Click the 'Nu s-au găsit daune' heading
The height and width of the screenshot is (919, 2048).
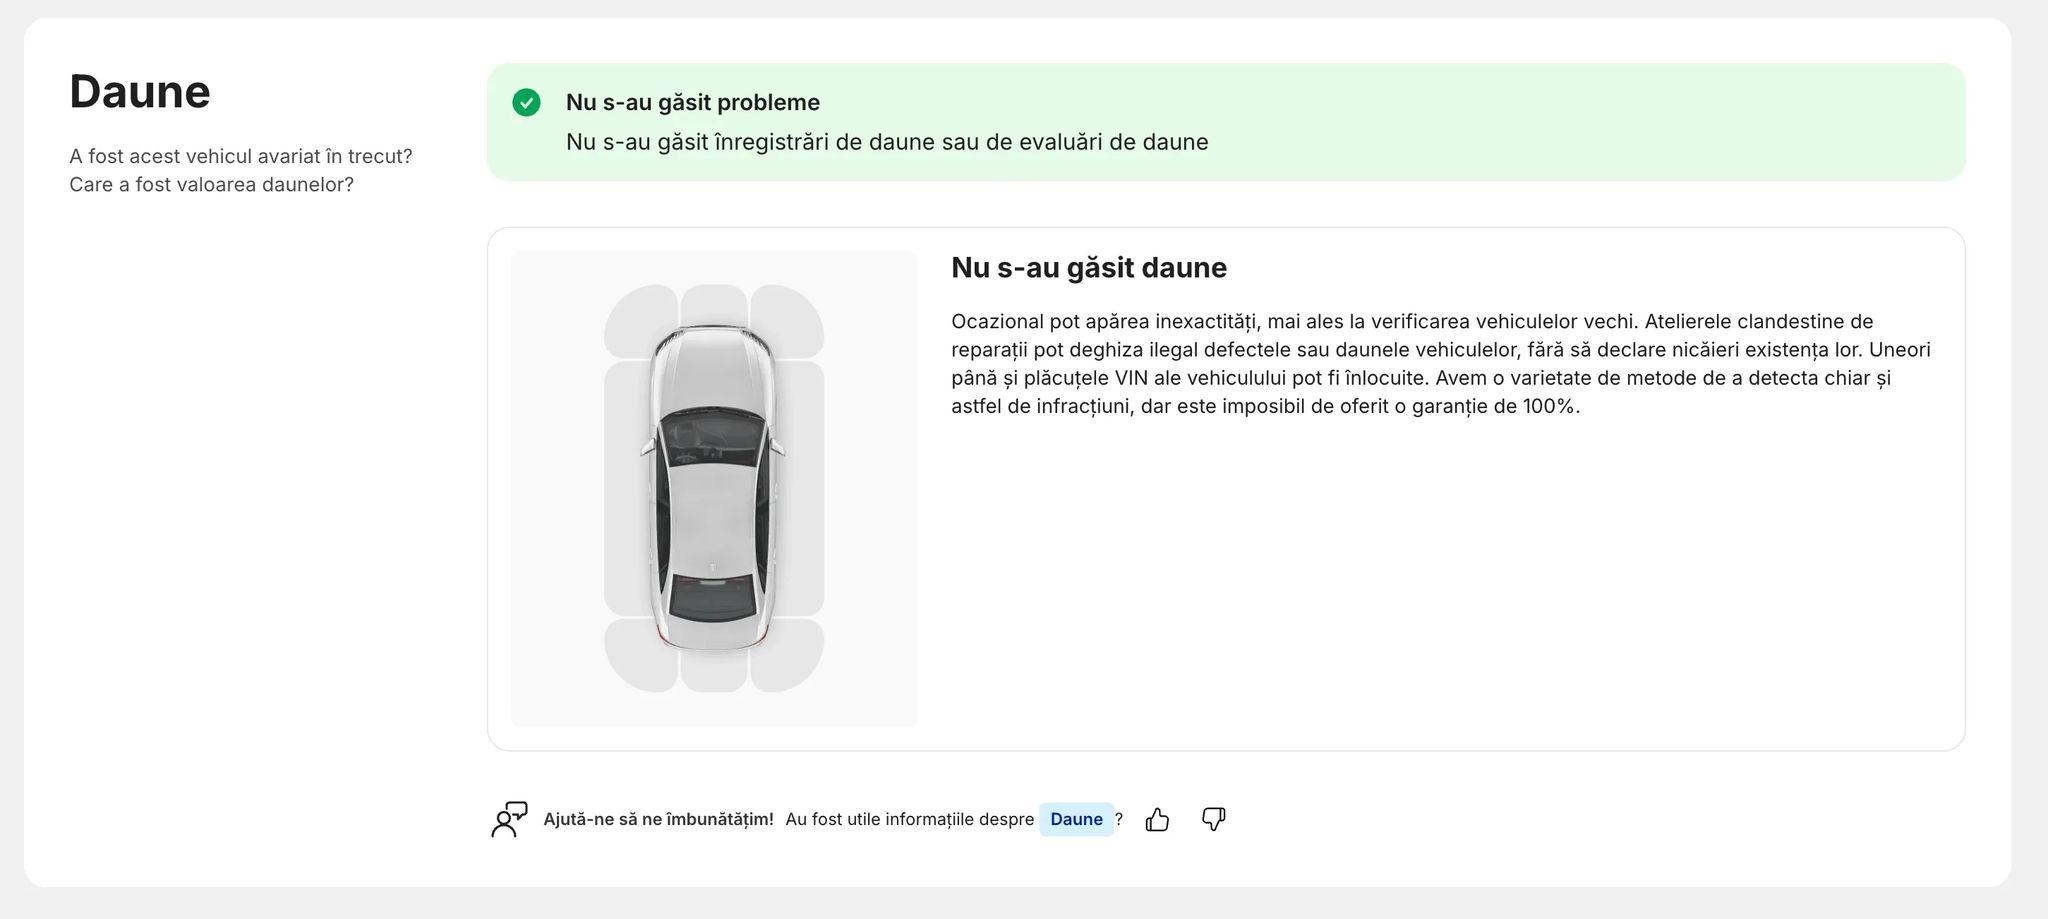click(1089, 268)
